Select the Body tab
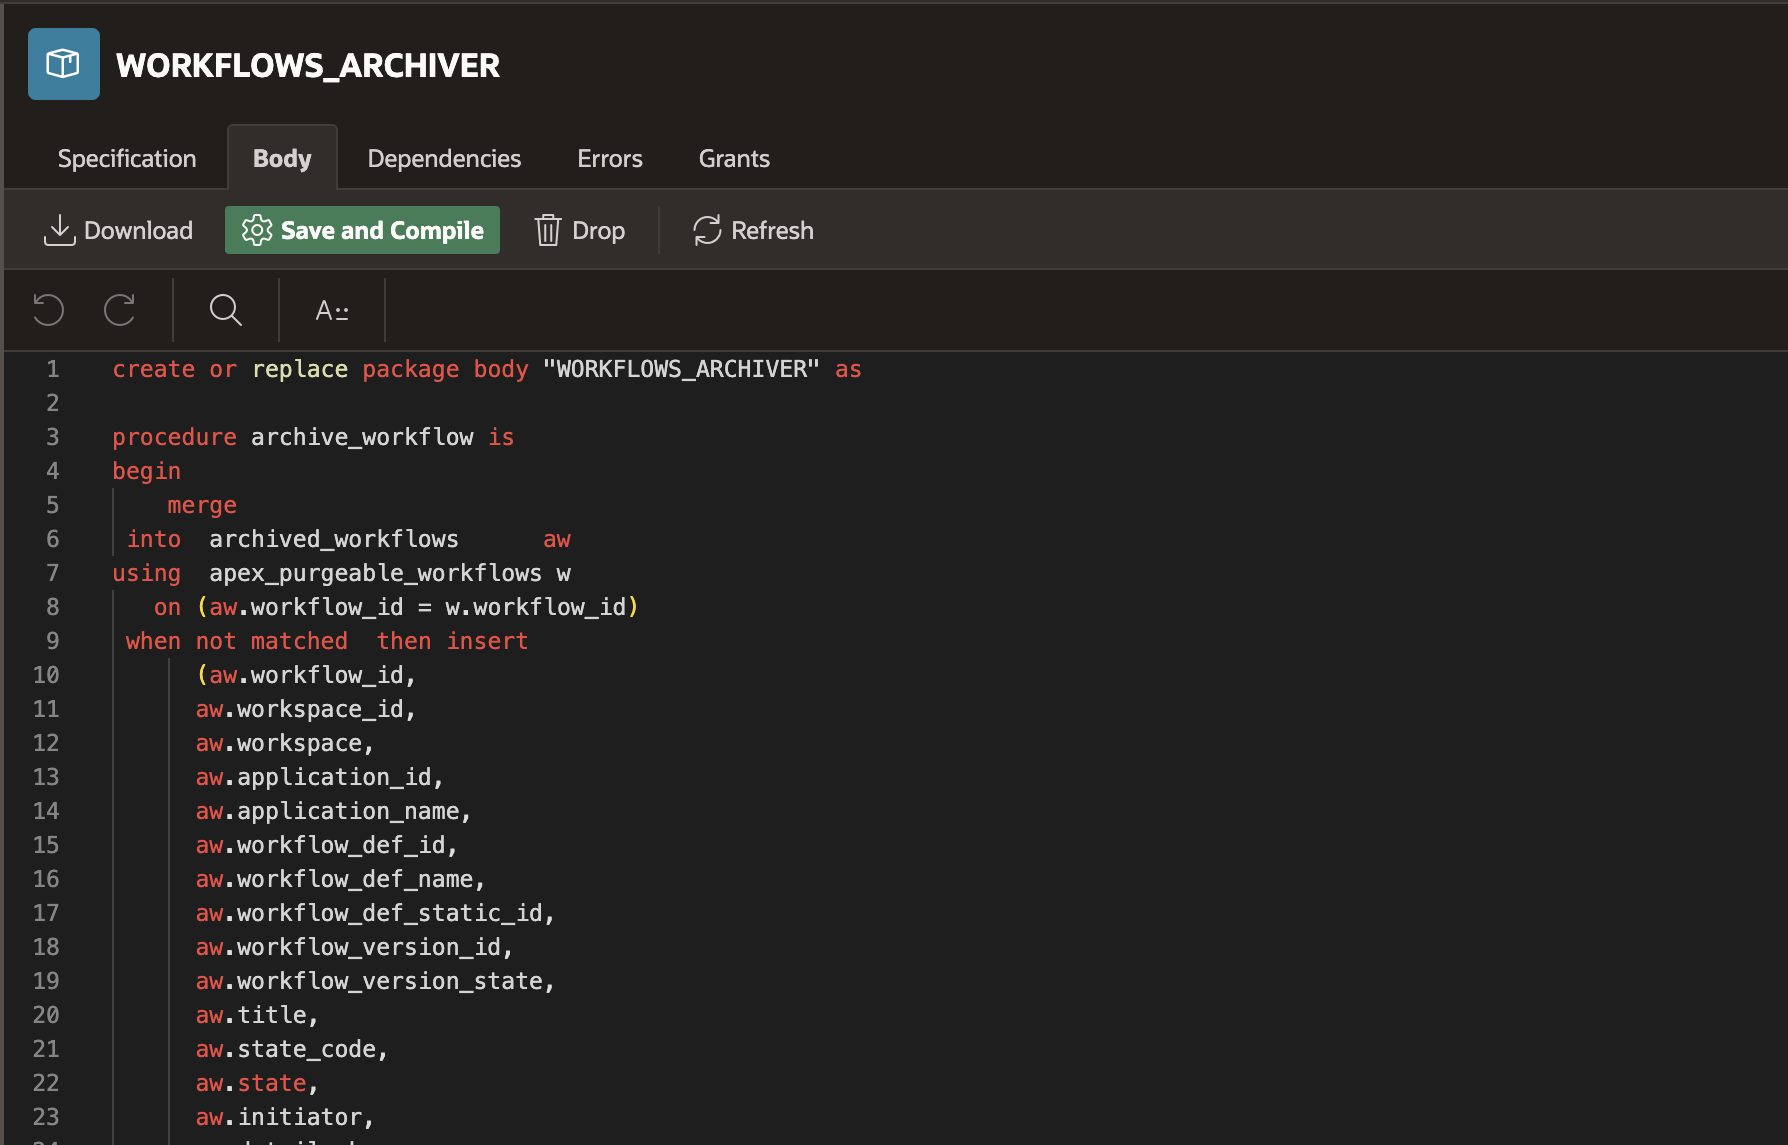The height and width of the screenshot is (1145, 1788). click(x=282, y=158)
